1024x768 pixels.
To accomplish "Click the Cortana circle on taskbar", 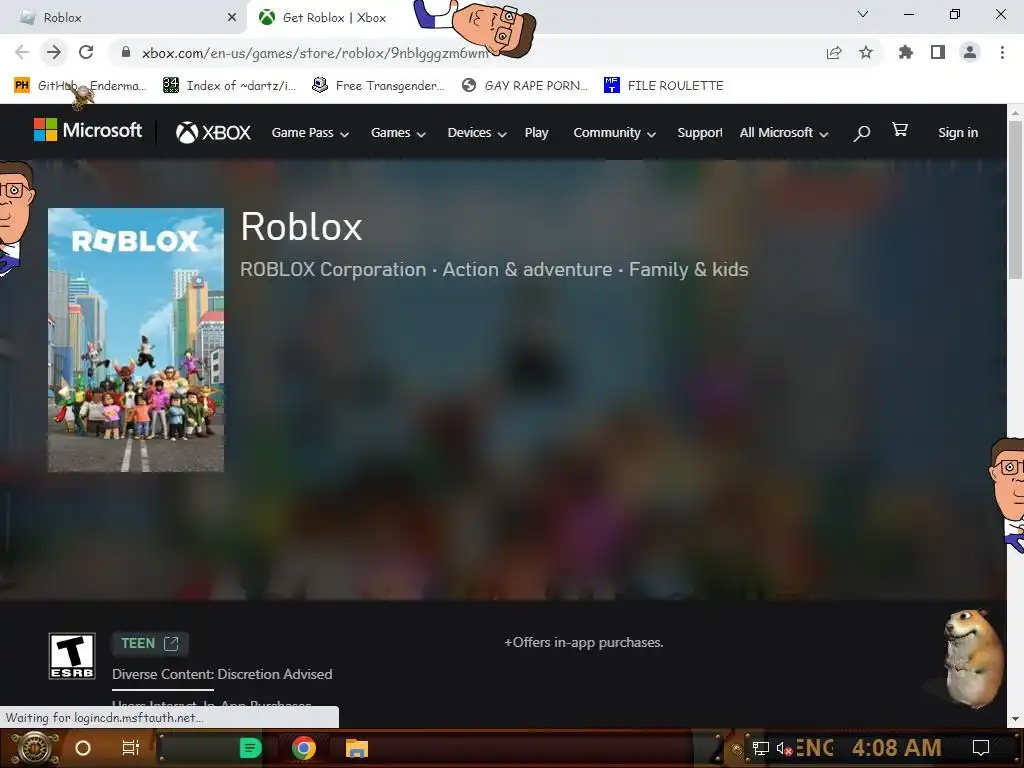I will (83, 748).
